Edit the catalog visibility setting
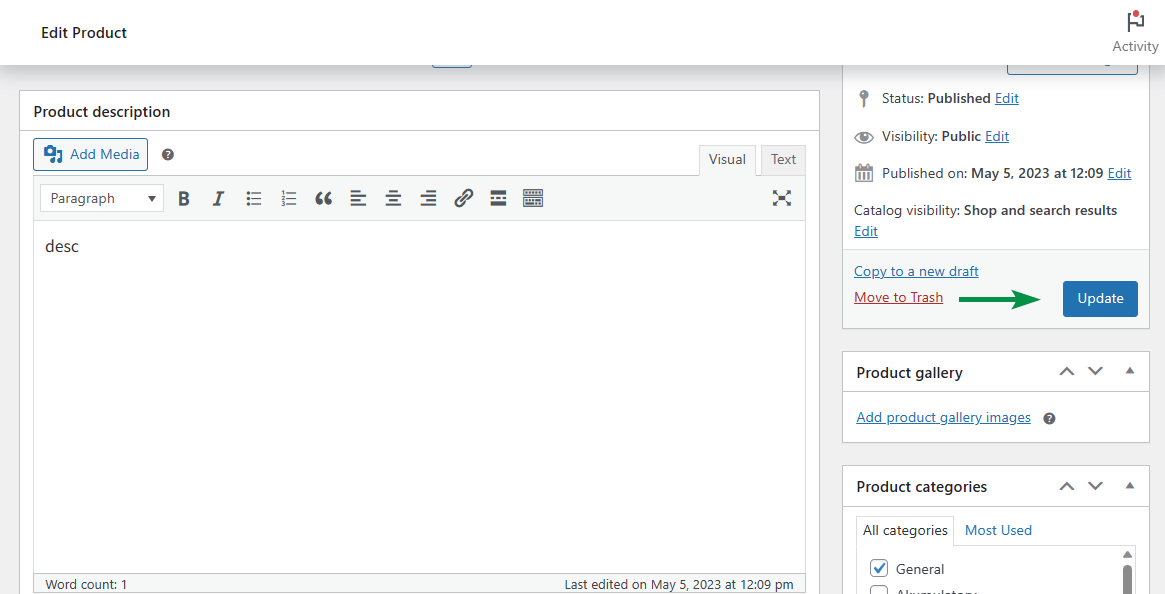 point(866,231)
